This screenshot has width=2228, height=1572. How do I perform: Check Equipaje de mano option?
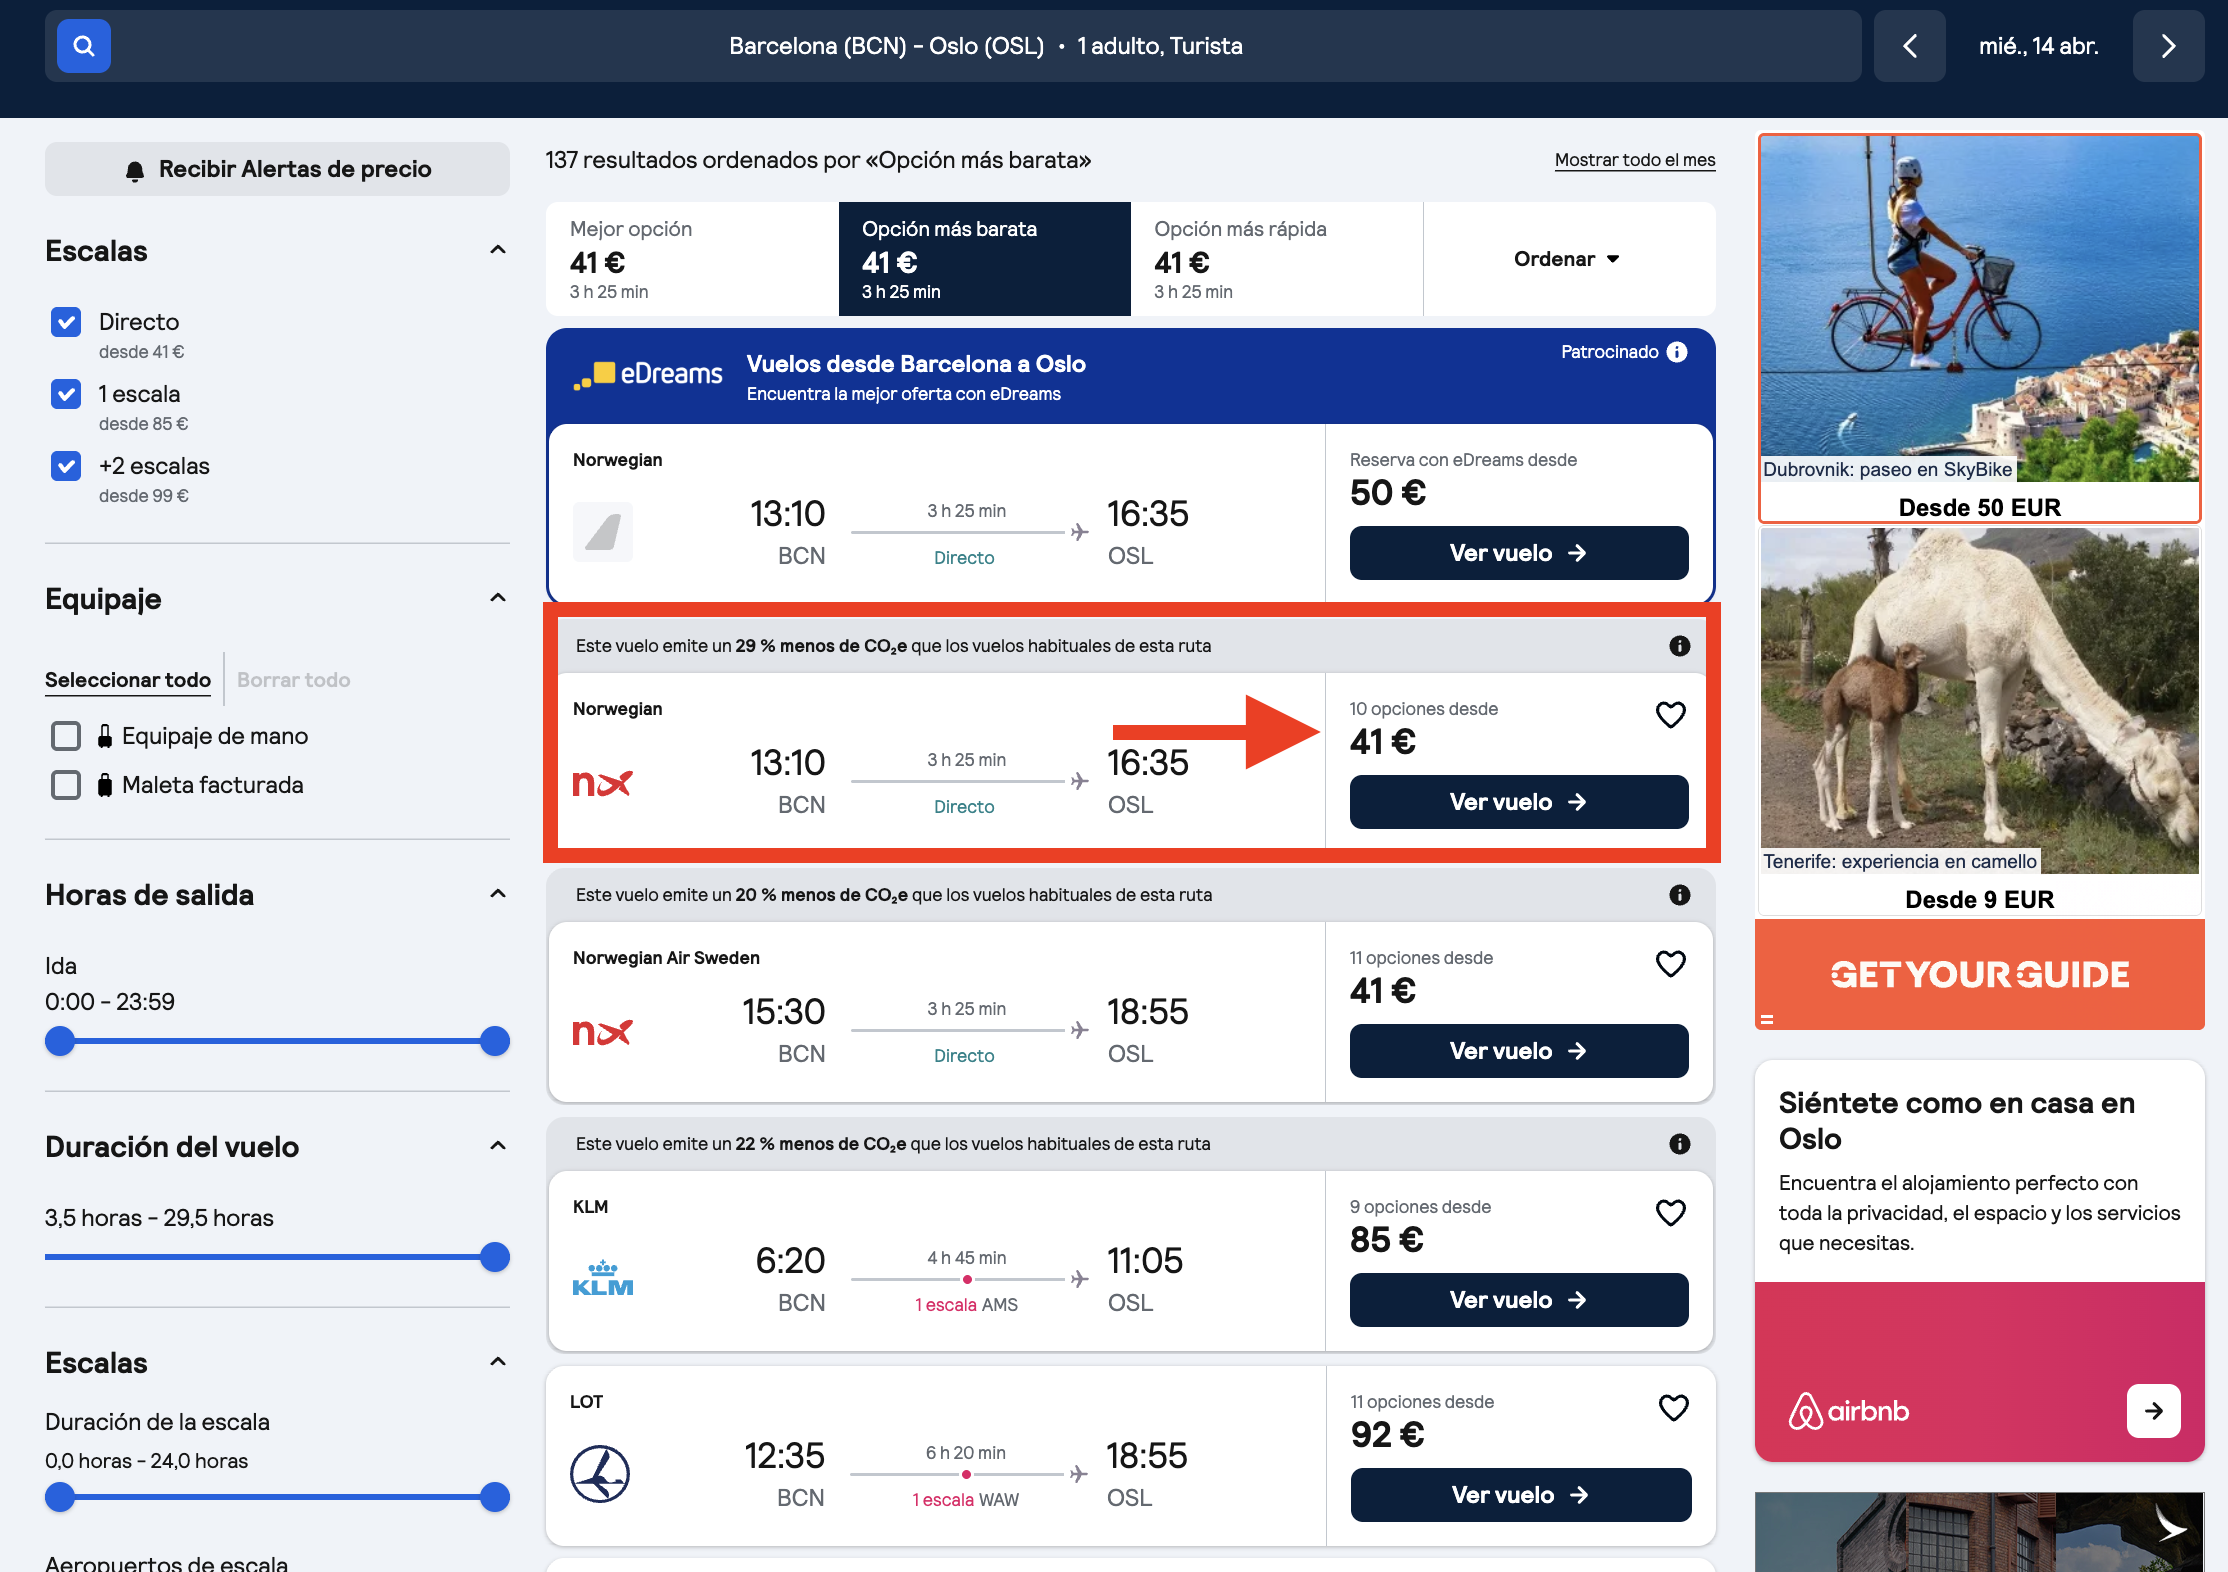(x=66, y=736)
